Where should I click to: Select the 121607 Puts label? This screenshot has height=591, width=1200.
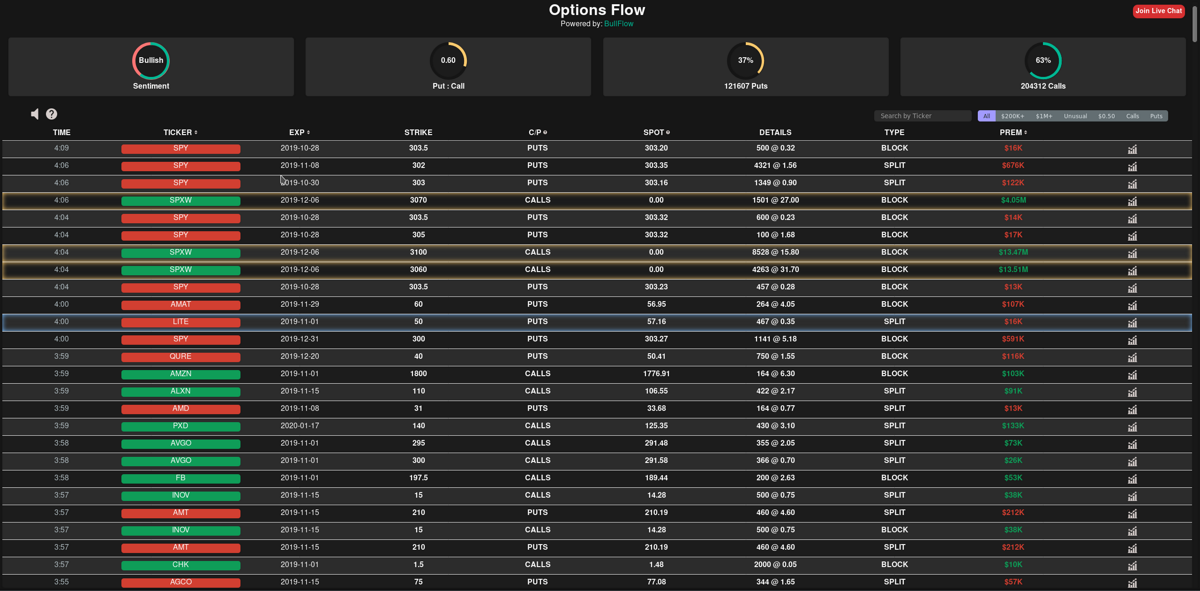[x=746, y=86]
